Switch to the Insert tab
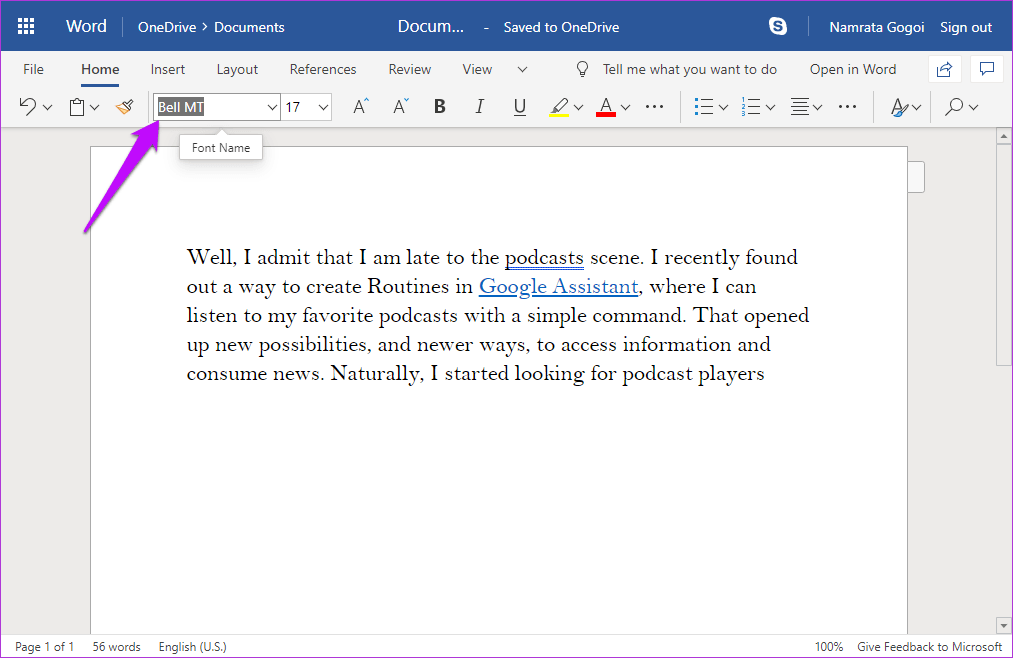The image size is (1013, 658). pos(168,69)
